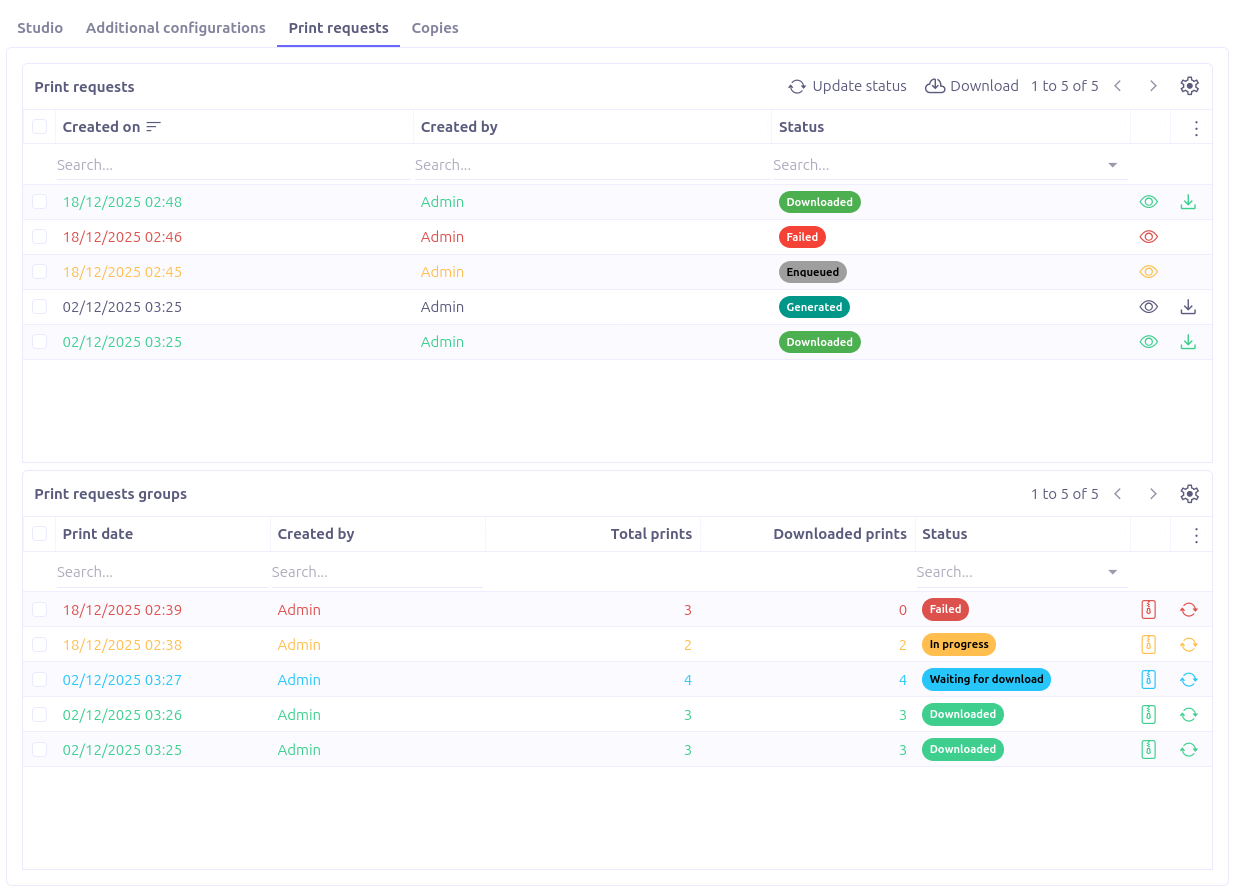Open archive icon for Failed print group

click(1149, 610)
